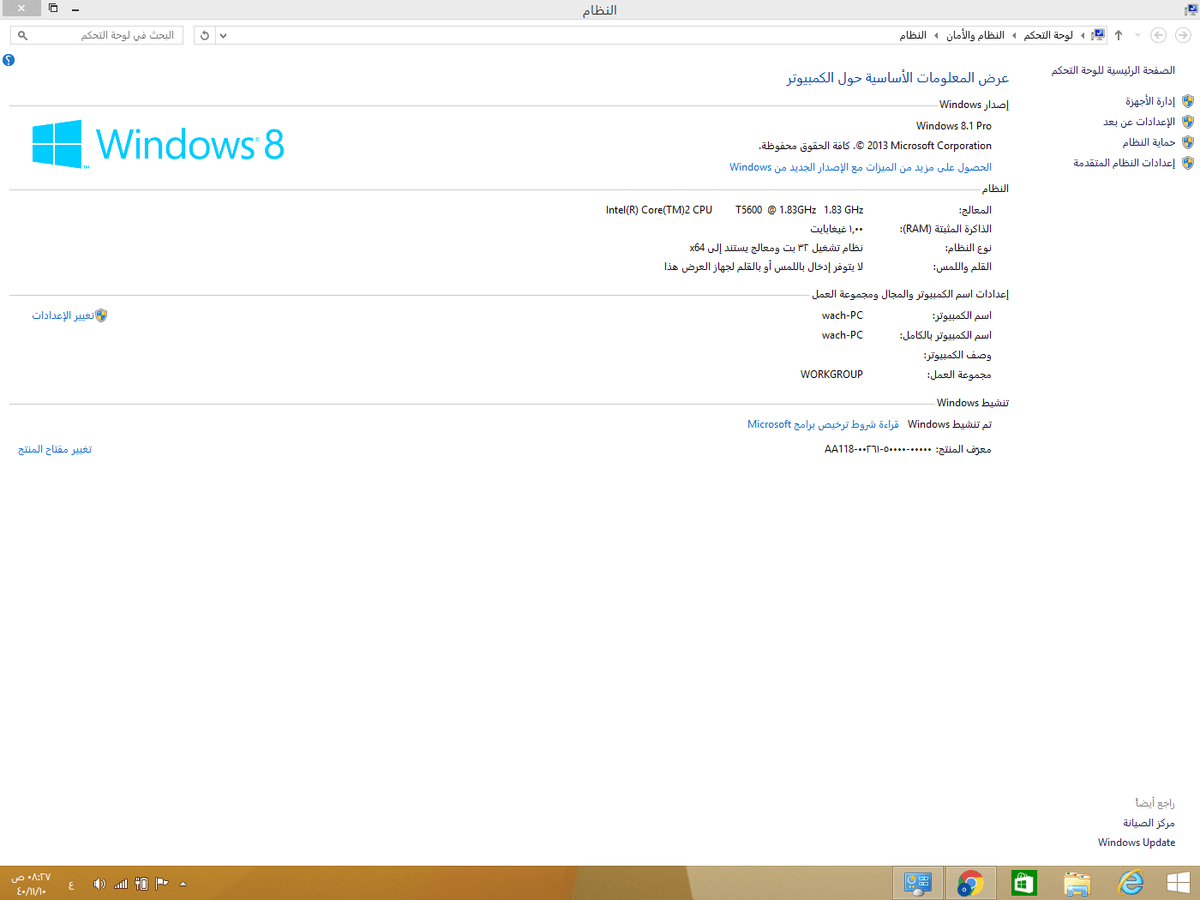This screenshot has height=900, width=1200.
Task: Click the Windows 8 logo image
Action: pos(158,144)
